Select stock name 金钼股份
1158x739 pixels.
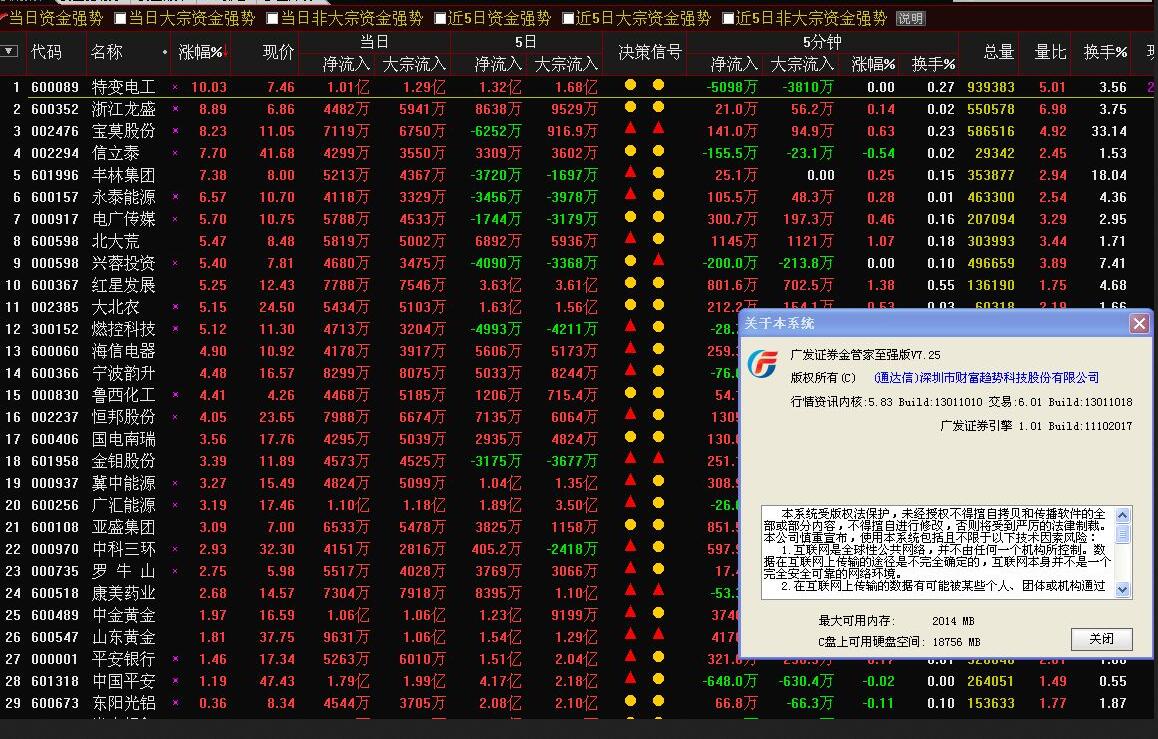tap(123, 461)
